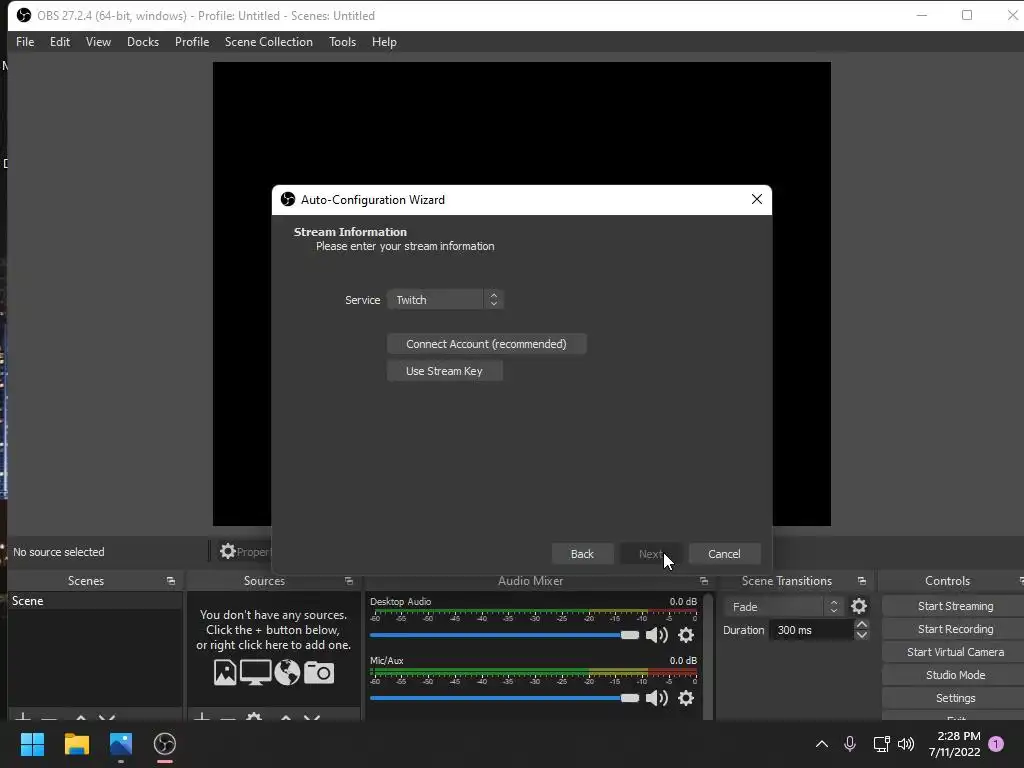Mute Desktop Audio speaker icon
1024x768 pixels.
(656, 635)
